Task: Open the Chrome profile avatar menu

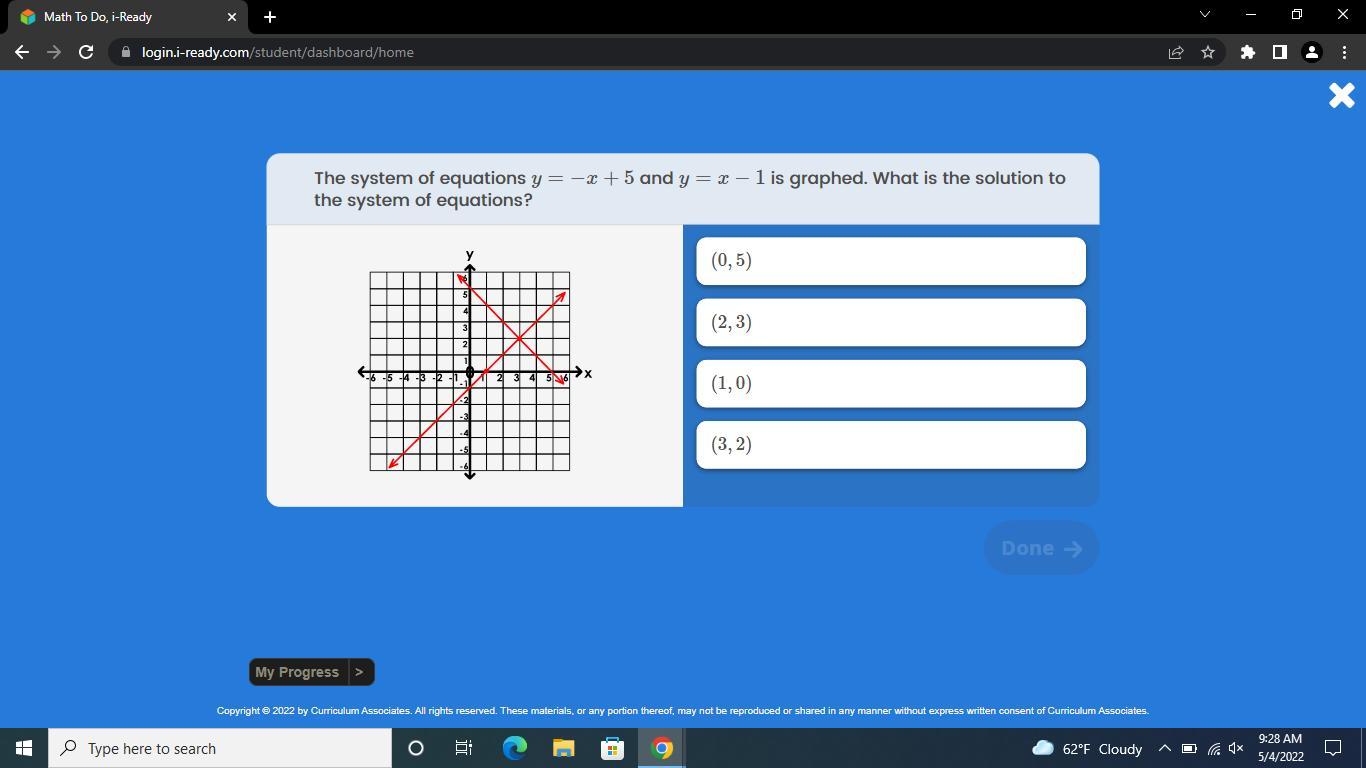Action: [1312, 52]
